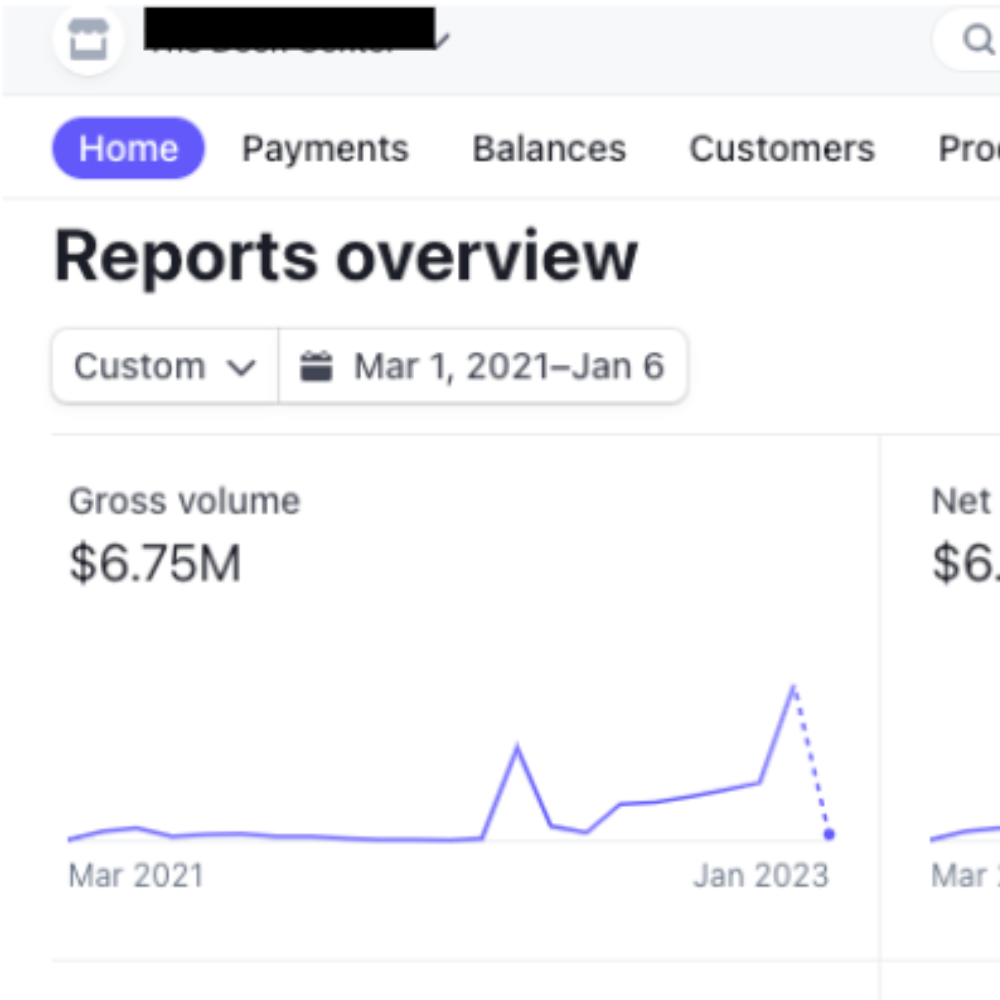This screenshot has width=1000, height=1000.
Task: Click the storefront icon in the top bar
Action: (x=88, y=40)
